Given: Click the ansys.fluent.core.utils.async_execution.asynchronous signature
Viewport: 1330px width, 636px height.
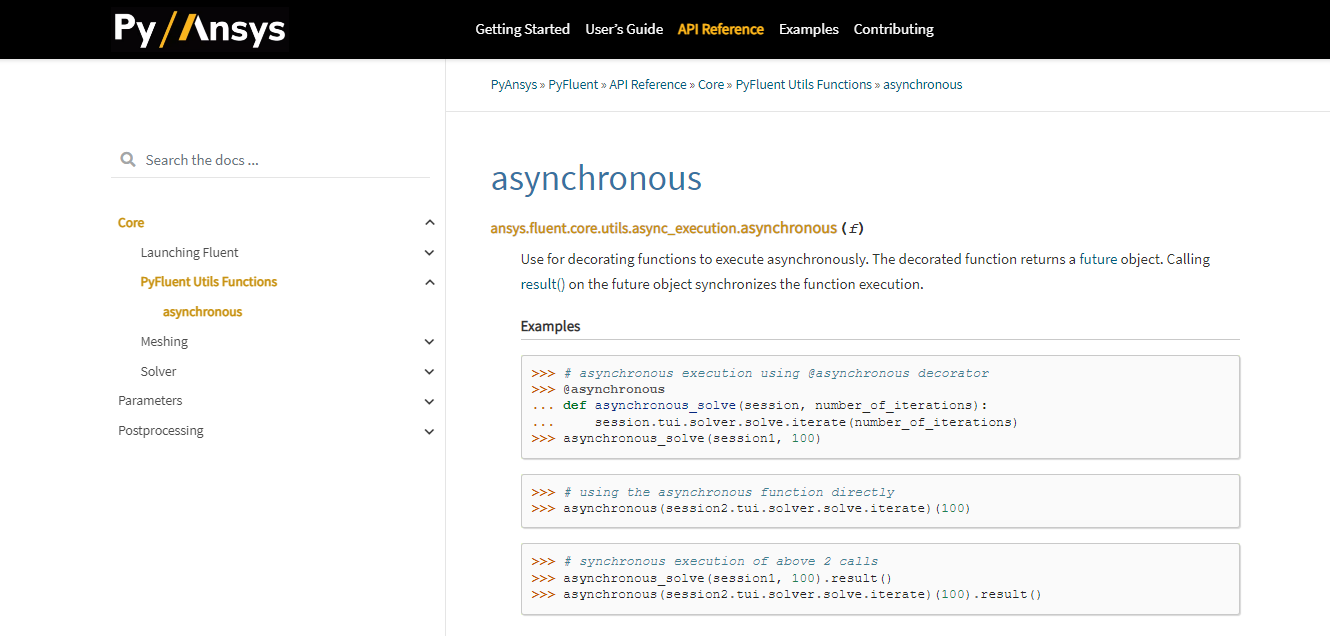Looking at the screenshot, I should [x=663, y=228].
